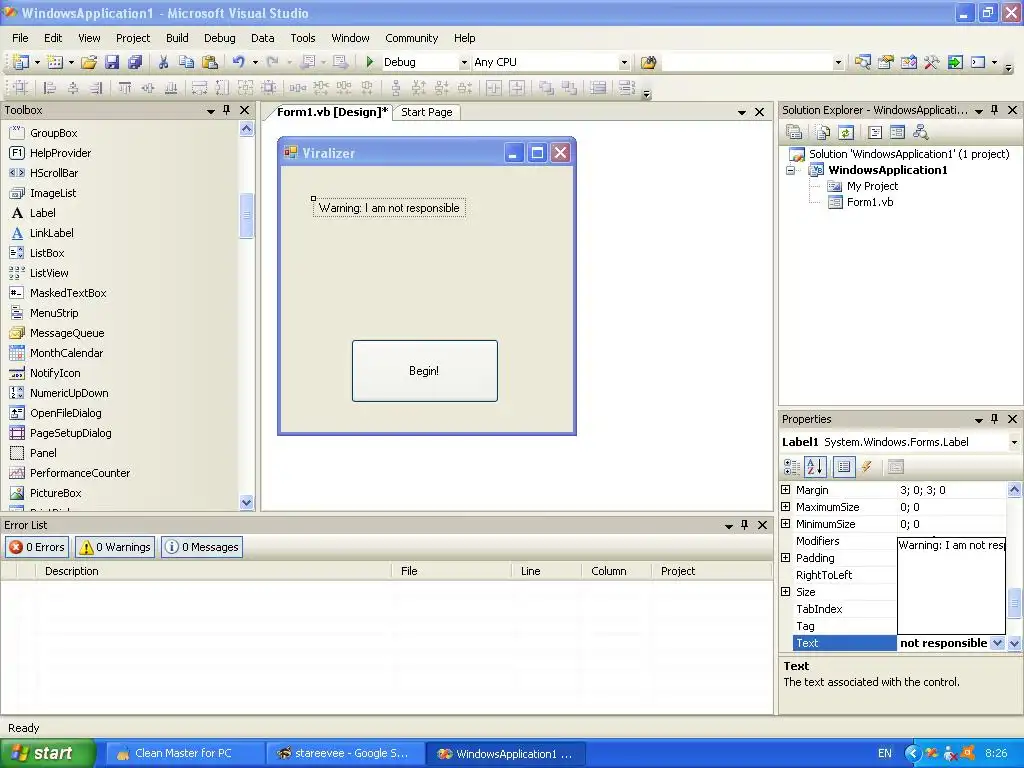Open the Debug configuration dropdown
The height and width of the screenshot is (768, 1024).
(464, 62)
